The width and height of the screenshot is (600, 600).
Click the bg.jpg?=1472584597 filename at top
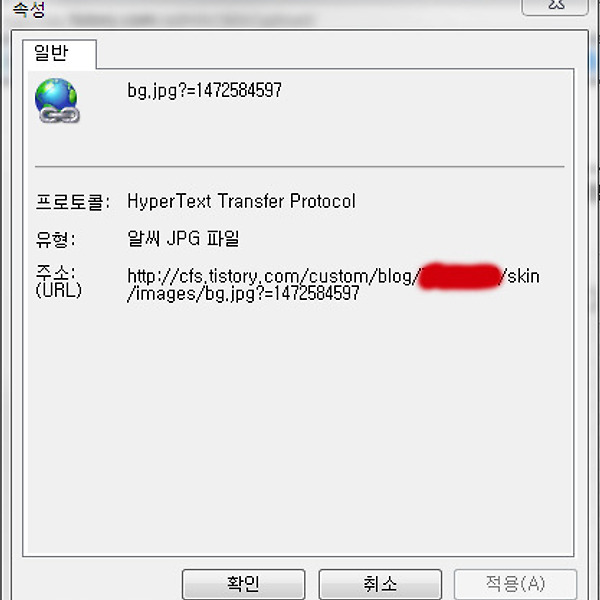click(204, 91)
